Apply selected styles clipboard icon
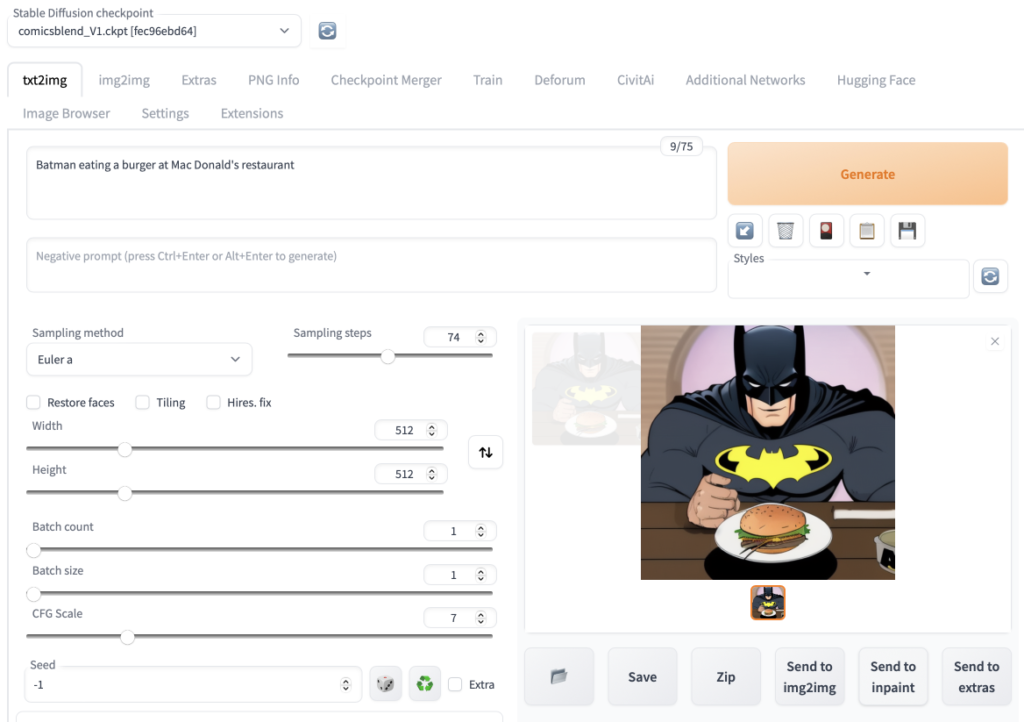 coord(867,230)
